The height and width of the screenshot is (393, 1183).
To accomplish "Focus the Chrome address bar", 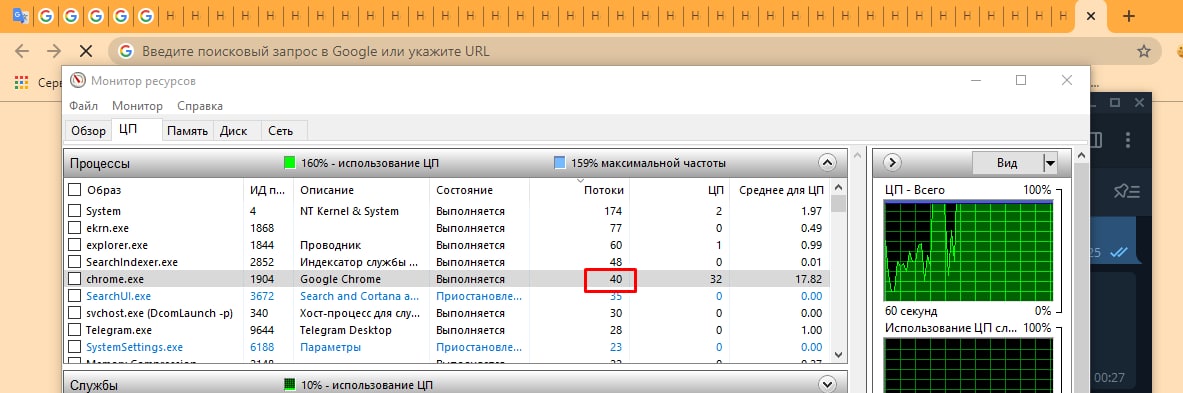I will tap(634, 51).
